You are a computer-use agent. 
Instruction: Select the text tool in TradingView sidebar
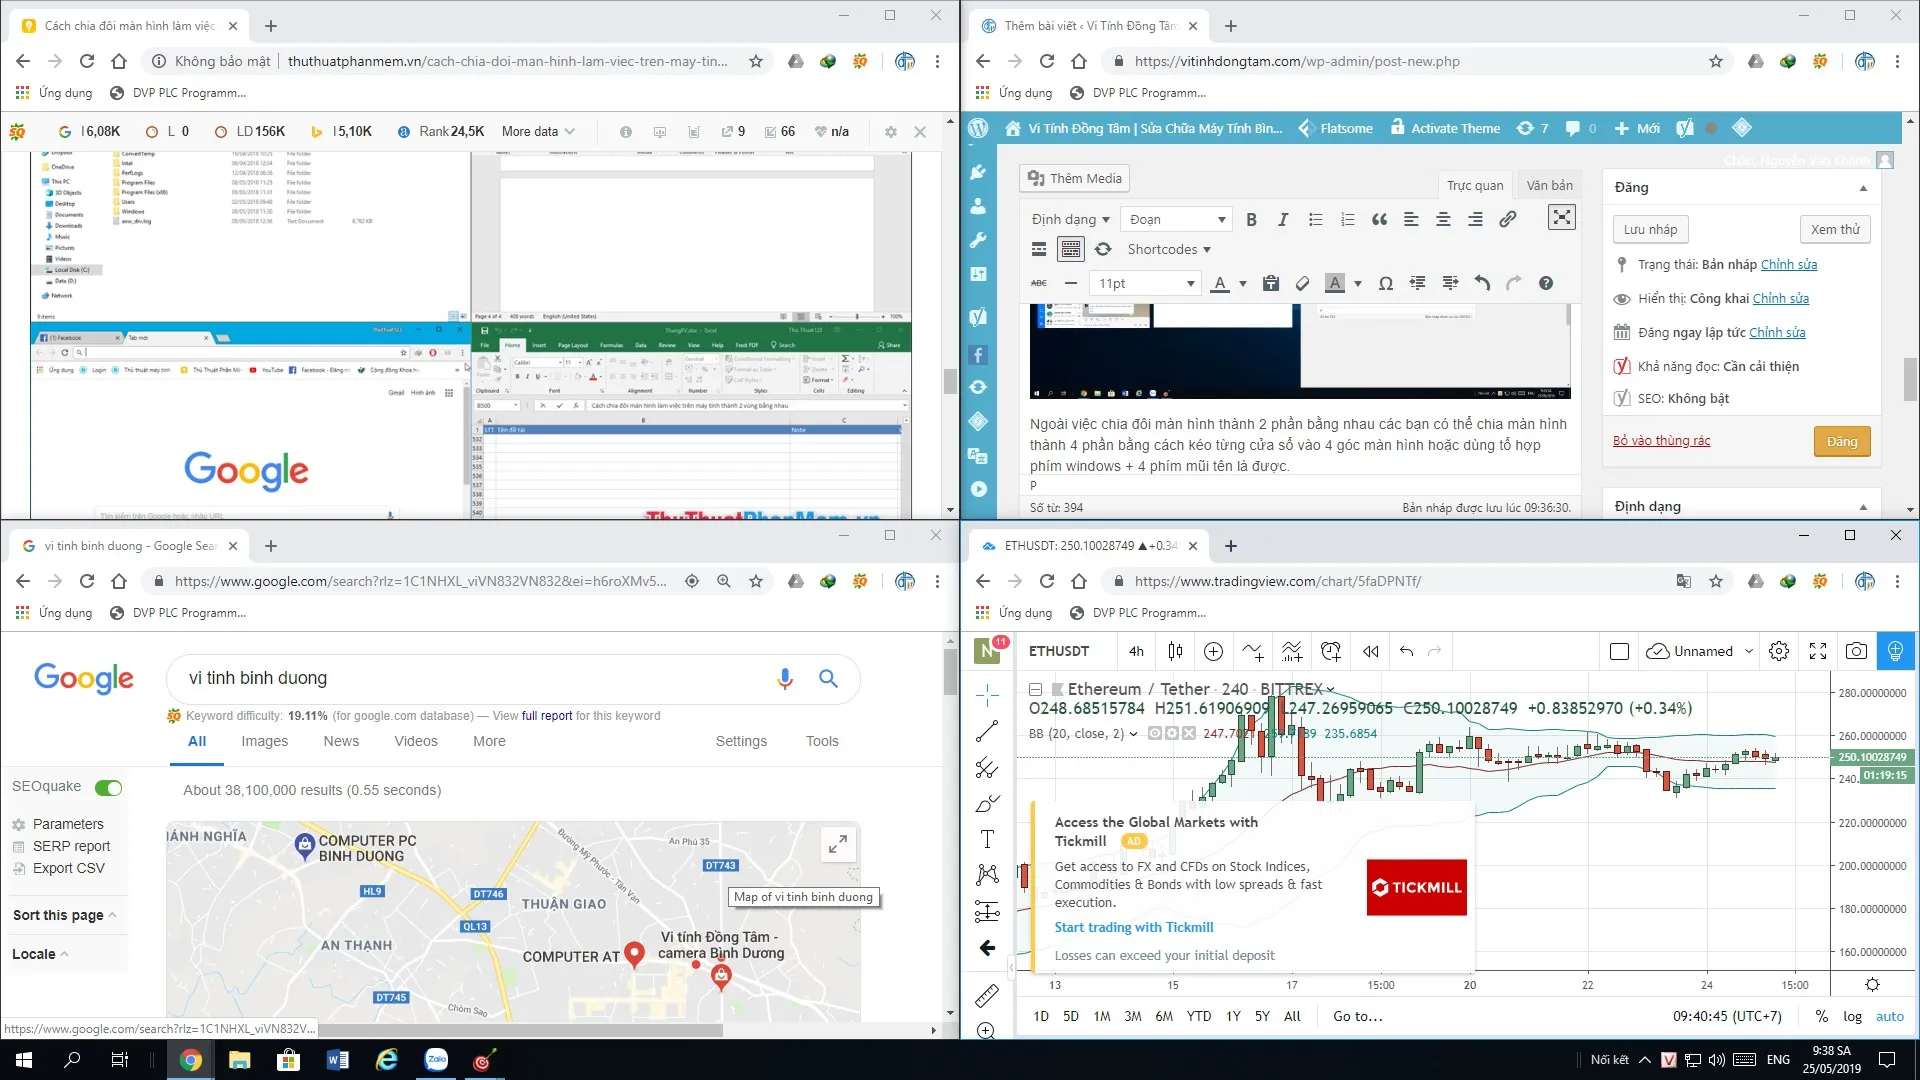click(x=987, y=839)
